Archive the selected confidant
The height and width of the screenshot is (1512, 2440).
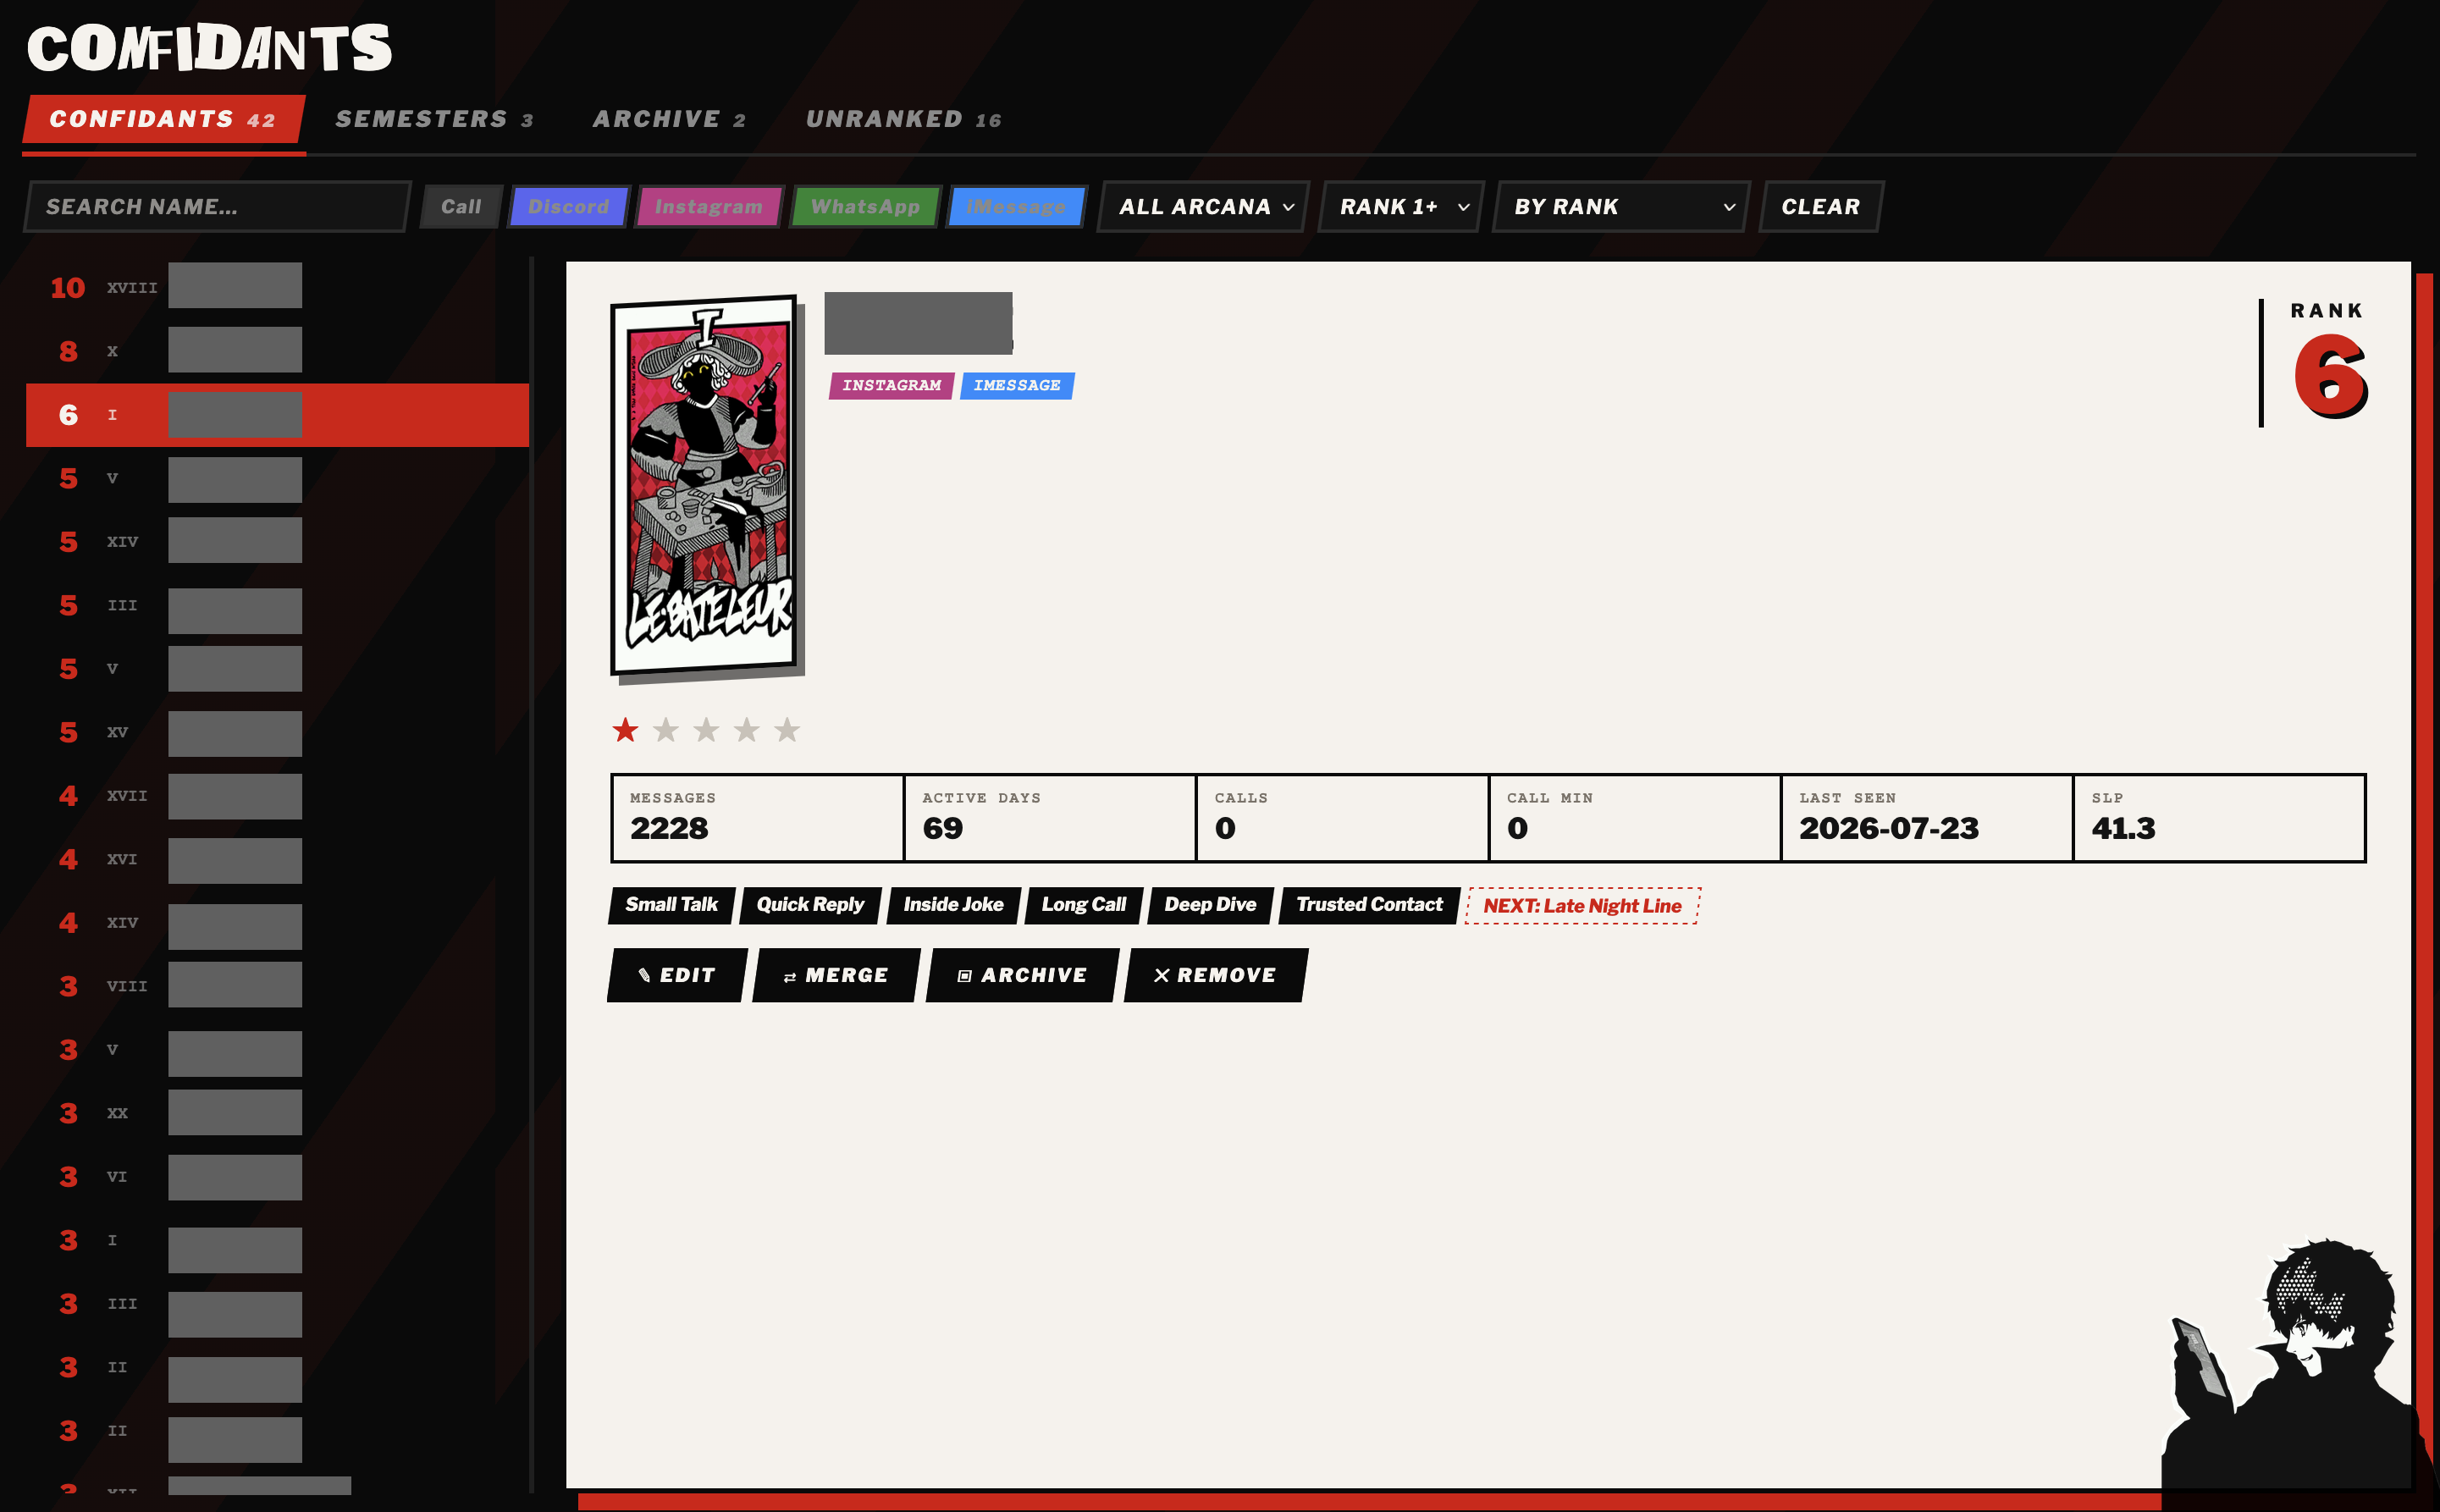[1022, 975]
